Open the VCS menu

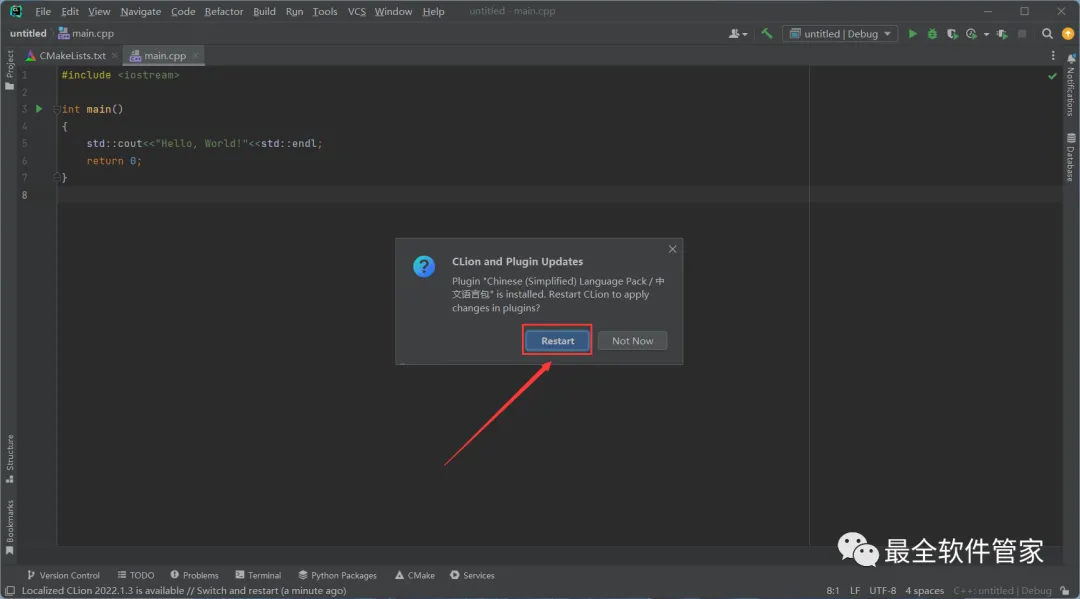(356, 12)
